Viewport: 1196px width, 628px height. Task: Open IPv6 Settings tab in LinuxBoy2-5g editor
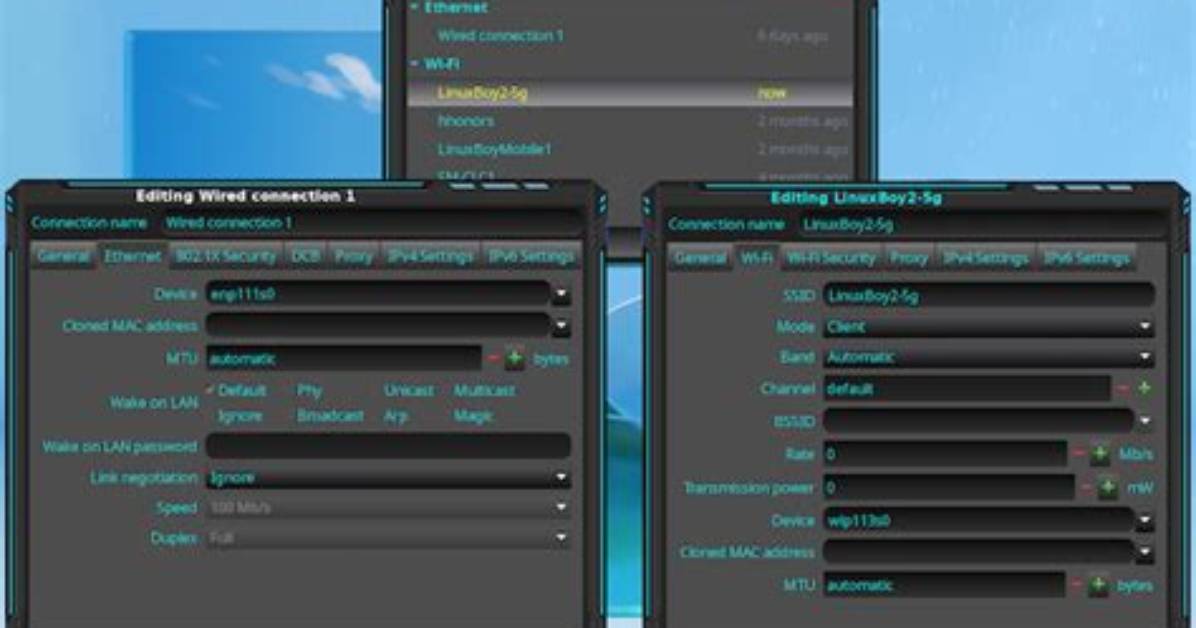pyautogui.click(x=1086, y=258)
